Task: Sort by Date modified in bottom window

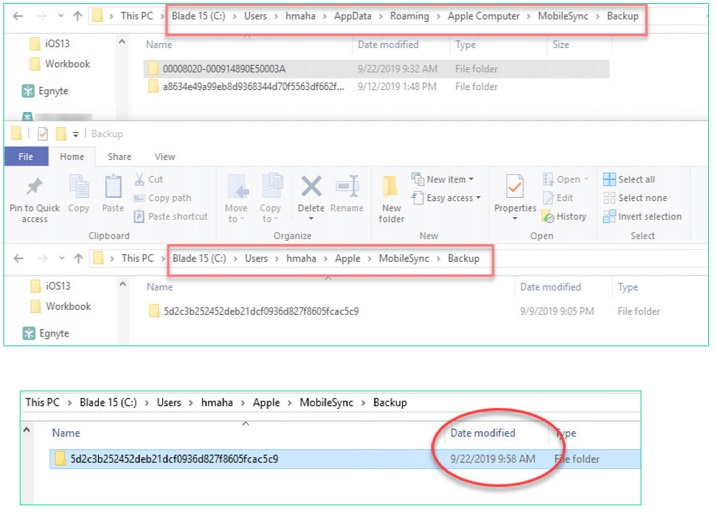Action: (482, 433)
